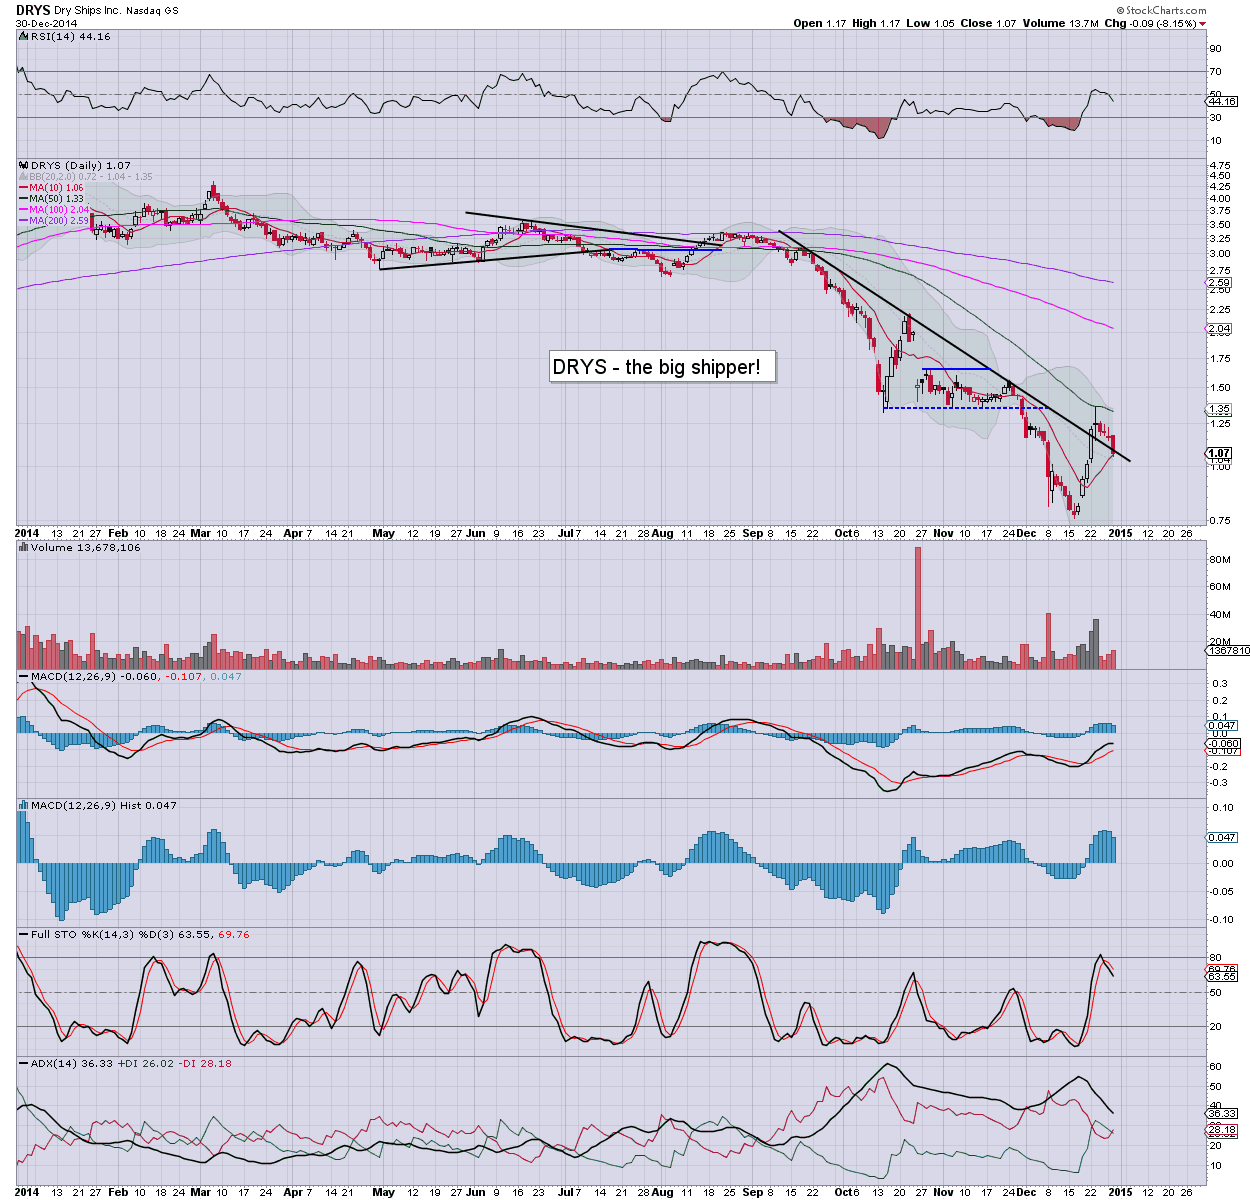The image size is (1250, 1200).
Task: Click the 'Volume 13.7M' header value
Action: pyautogui.click(x=1061, y=23)
